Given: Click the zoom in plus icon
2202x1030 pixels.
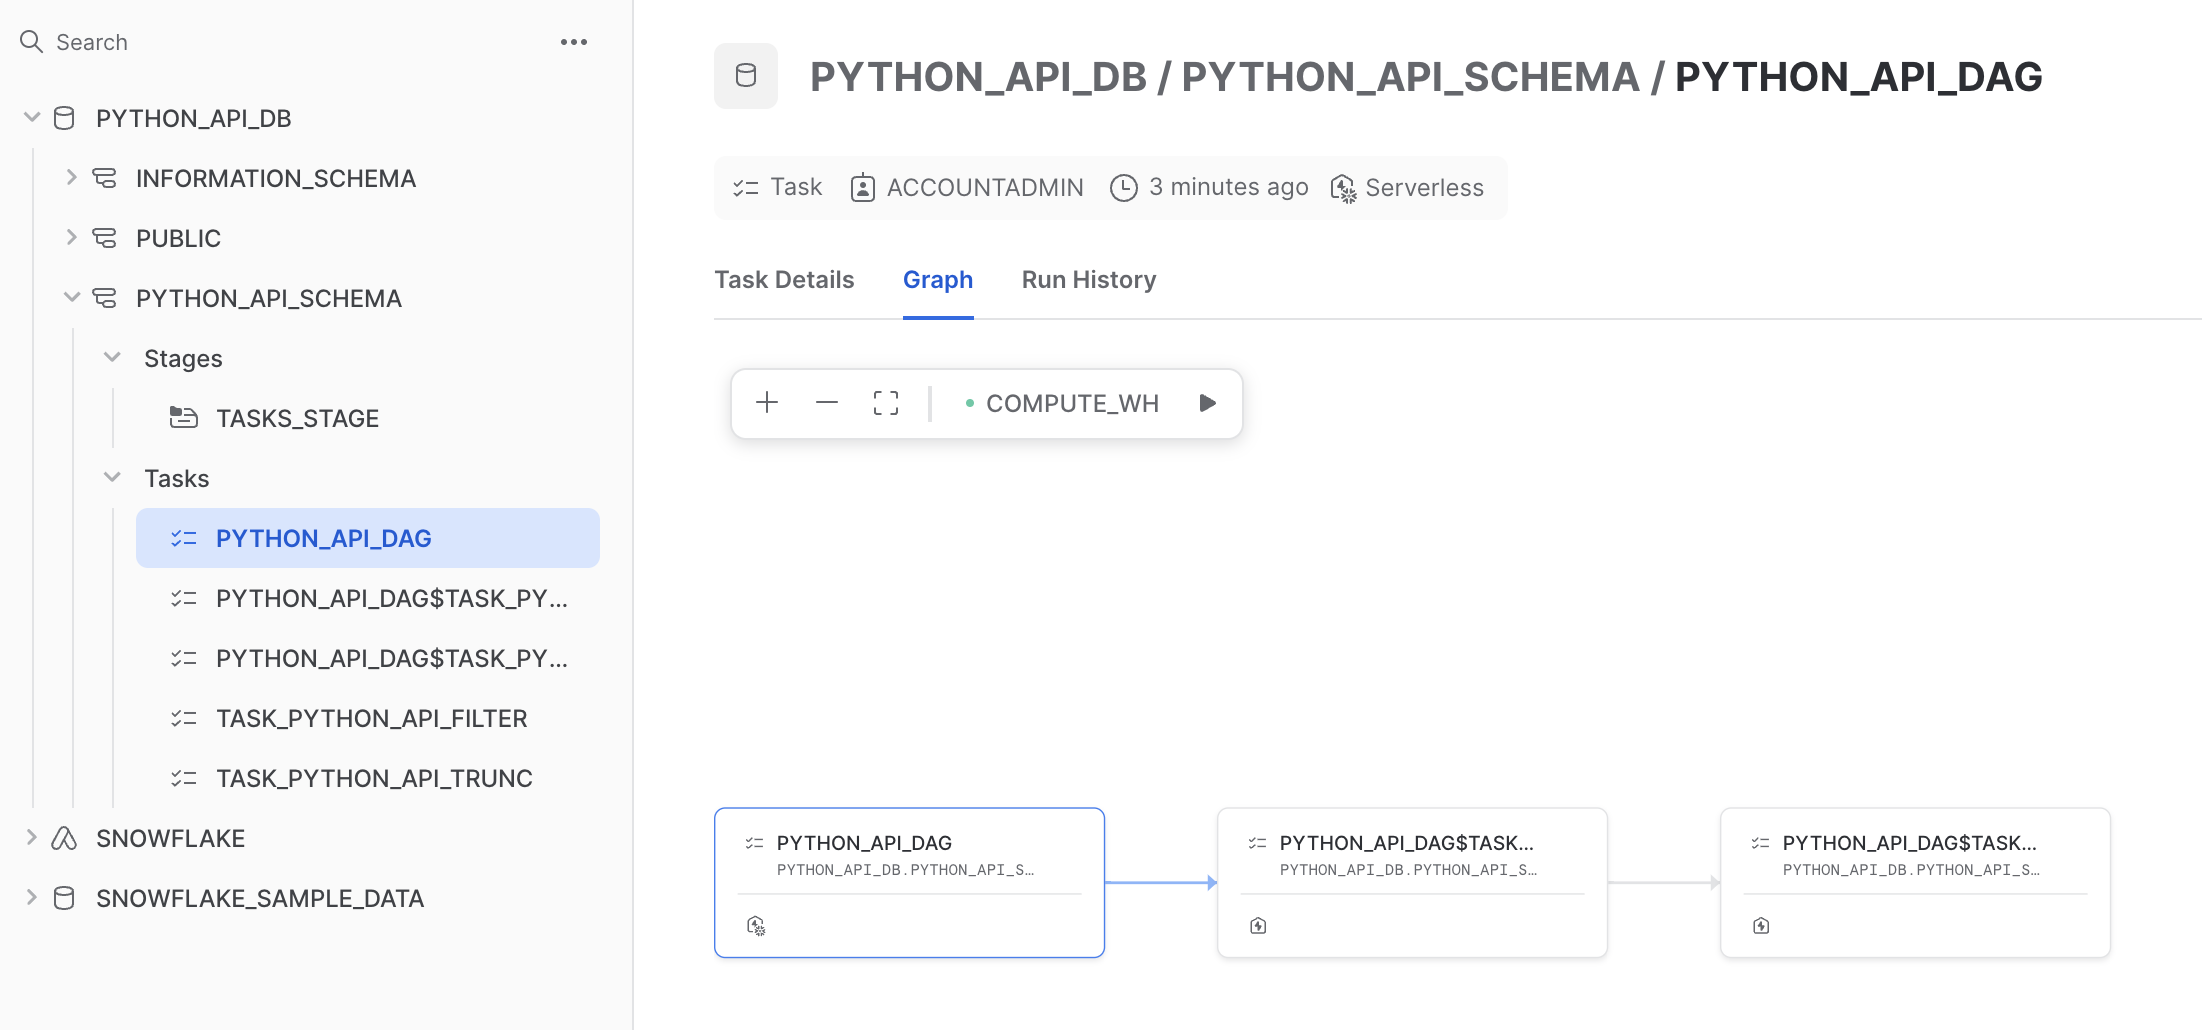Looking at the screenshot, I should (x=767, y=403).
